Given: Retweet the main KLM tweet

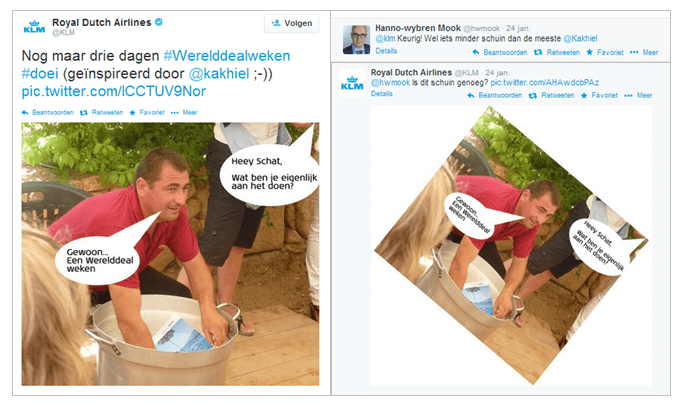Looking at the screenshot, I should pos(101,112).
